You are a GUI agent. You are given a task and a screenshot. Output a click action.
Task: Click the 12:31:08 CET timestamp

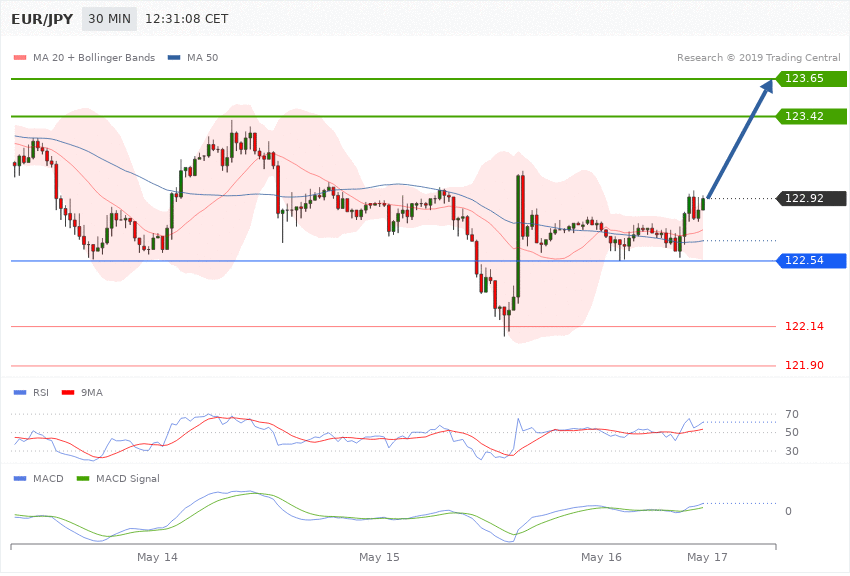pos(186,19)
